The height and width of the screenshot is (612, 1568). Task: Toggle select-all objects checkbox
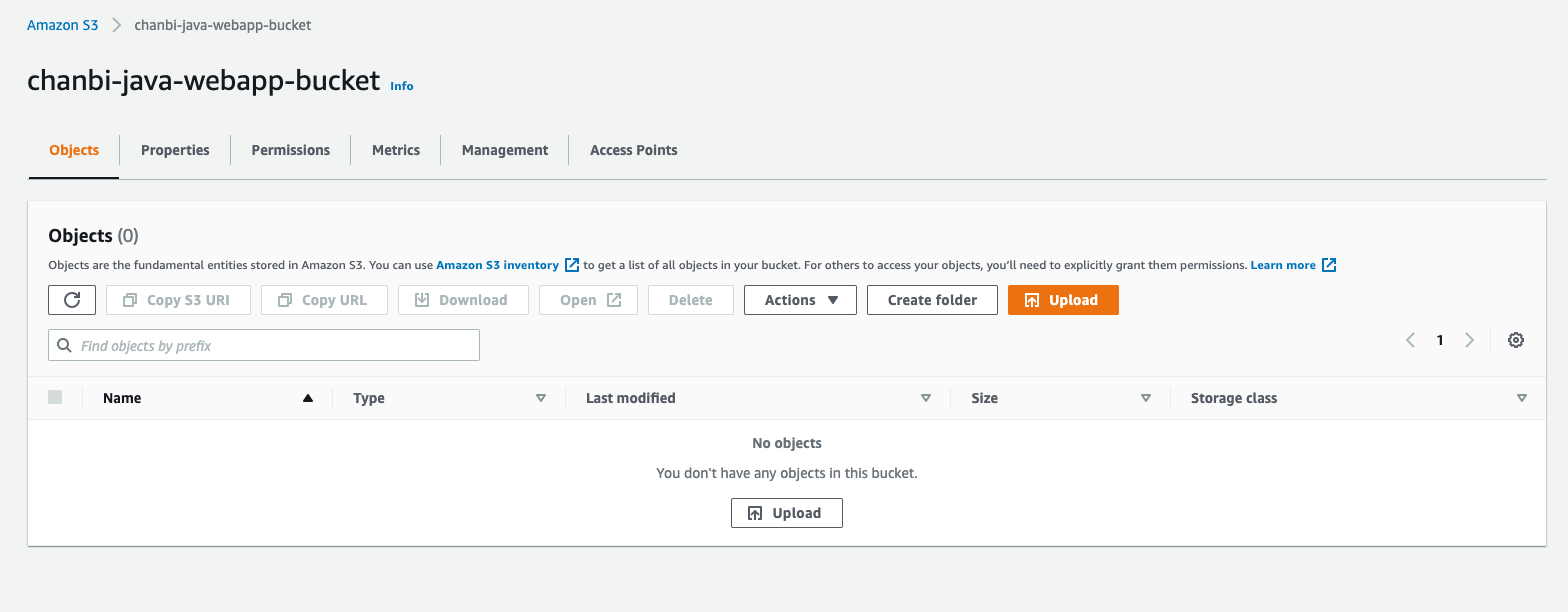(55, 397)
